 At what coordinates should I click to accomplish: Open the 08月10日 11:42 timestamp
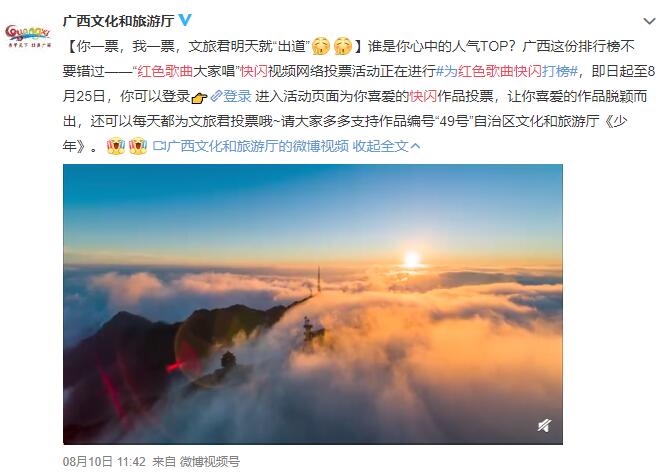click(x=104, y=461)
